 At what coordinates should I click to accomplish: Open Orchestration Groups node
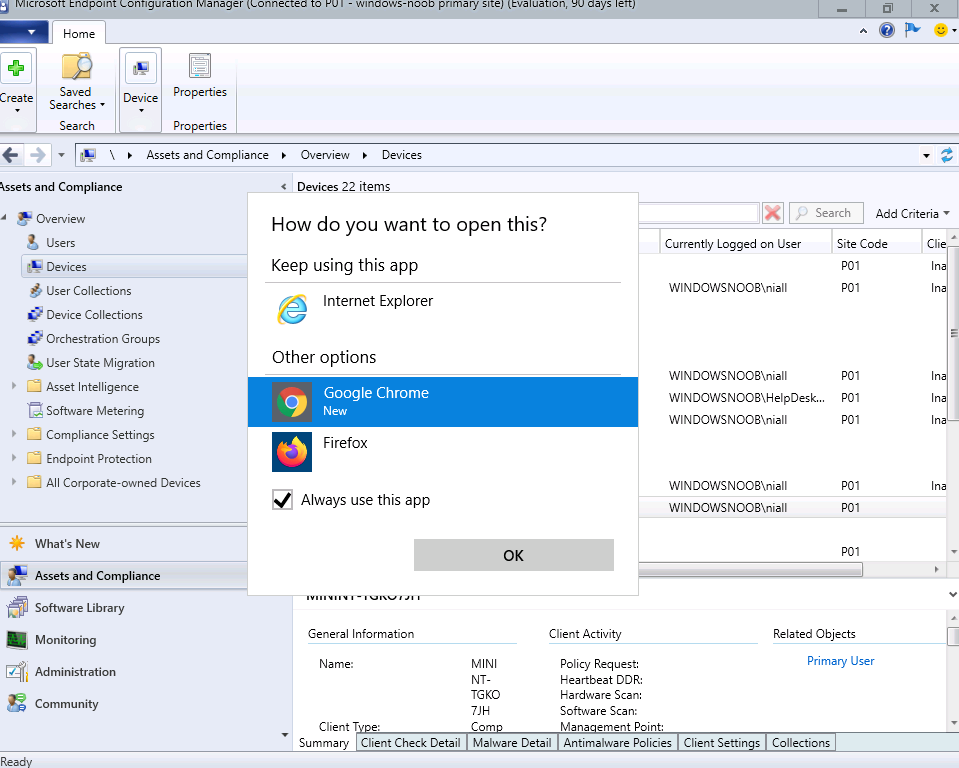(x=103, y=339)
